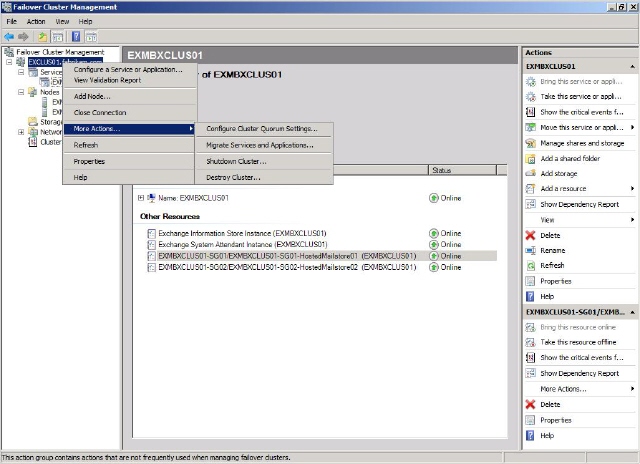Click the Nodes folder icon in tree

click(x=33, y=92)
